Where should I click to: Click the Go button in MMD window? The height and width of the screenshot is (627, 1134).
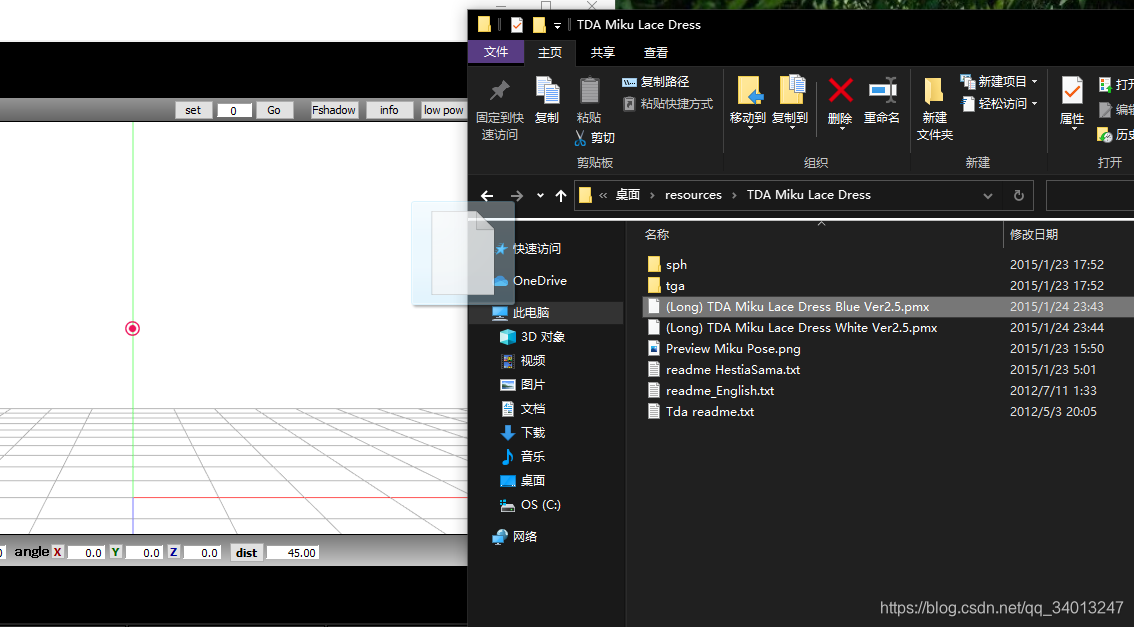point(273,110)
